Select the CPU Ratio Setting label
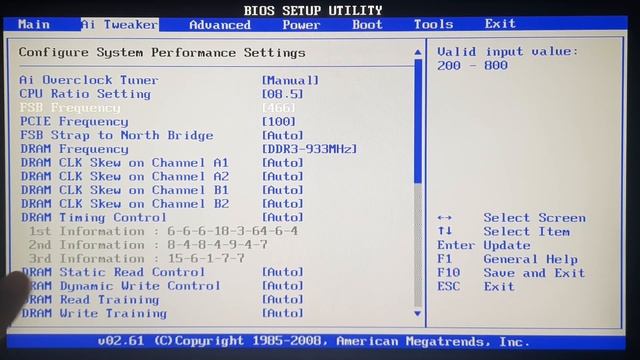The width and height of the screenshot is (640, 360). pos(85,94)
